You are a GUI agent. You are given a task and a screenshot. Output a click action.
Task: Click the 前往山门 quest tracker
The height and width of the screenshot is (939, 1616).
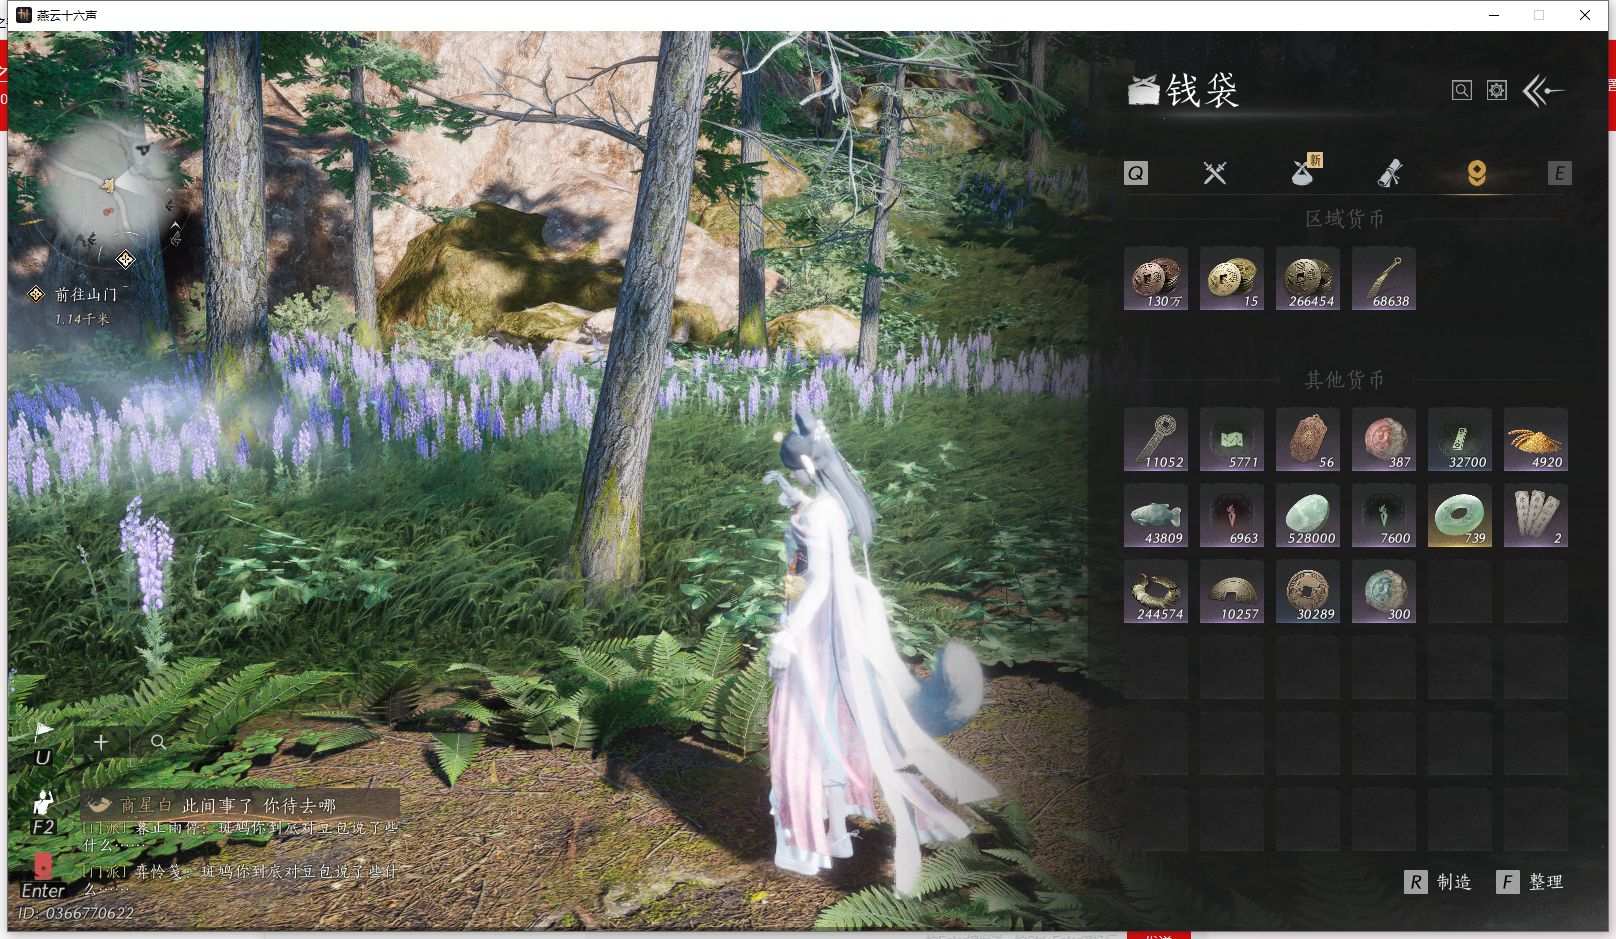click(85, 294)
